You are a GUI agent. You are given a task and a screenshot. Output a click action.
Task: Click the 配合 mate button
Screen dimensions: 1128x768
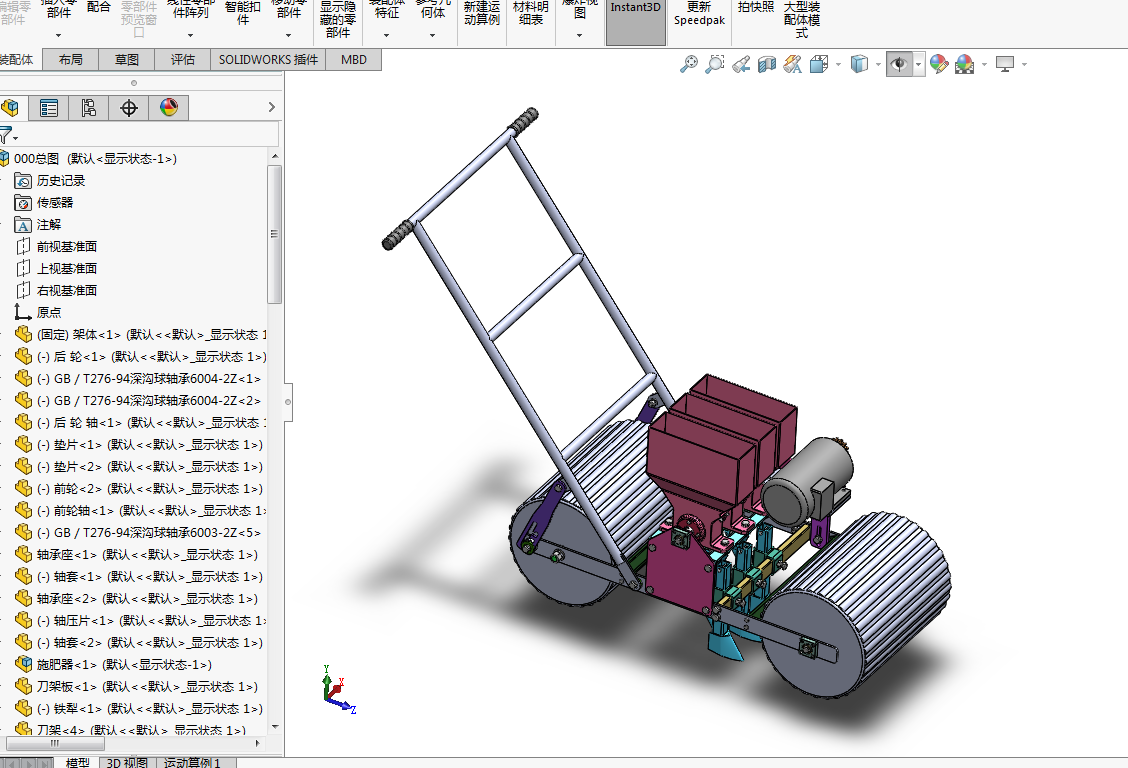pos(99,7)
